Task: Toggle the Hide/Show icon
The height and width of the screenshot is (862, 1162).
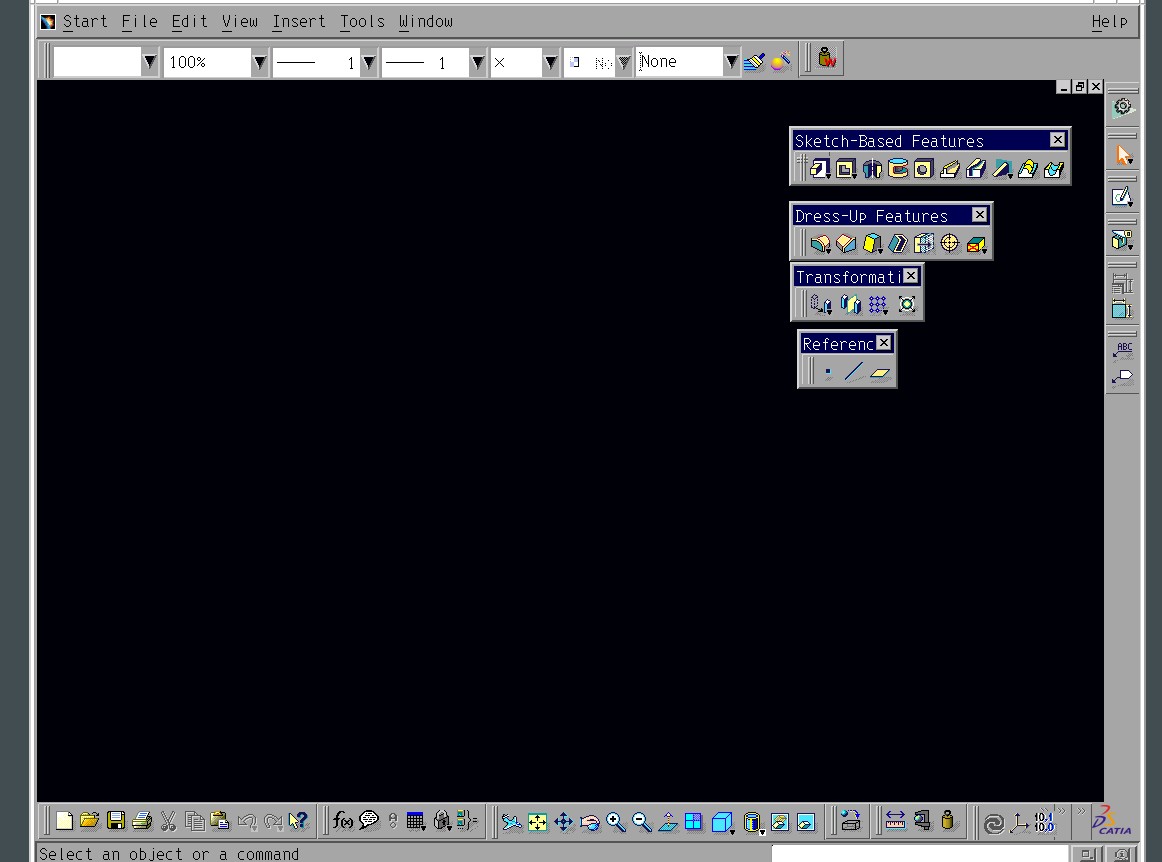Action: pyautogui.click(x=780, y=821)
